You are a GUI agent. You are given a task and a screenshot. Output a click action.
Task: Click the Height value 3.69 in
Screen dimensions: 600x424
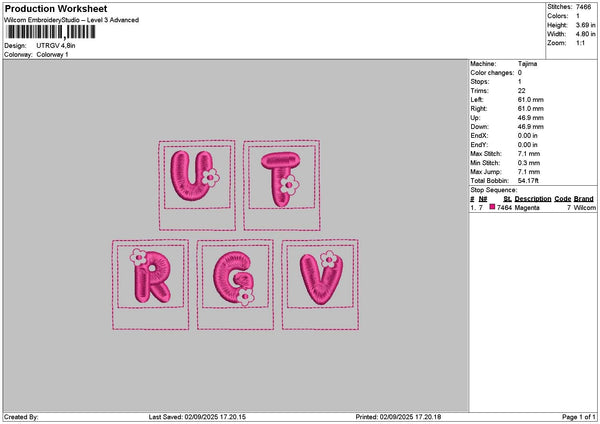click(x=585, y=25)
